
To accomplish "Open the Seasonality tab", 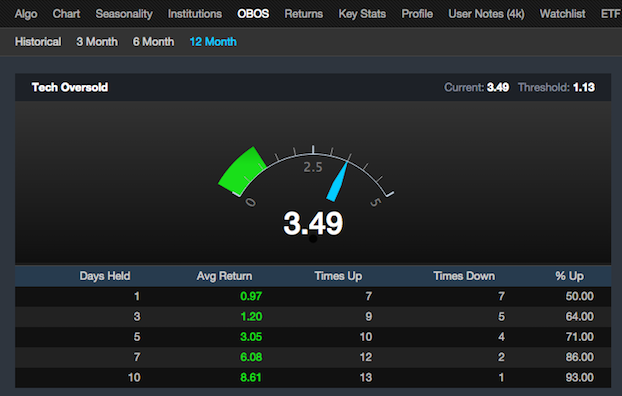I will tap(124, 14).
